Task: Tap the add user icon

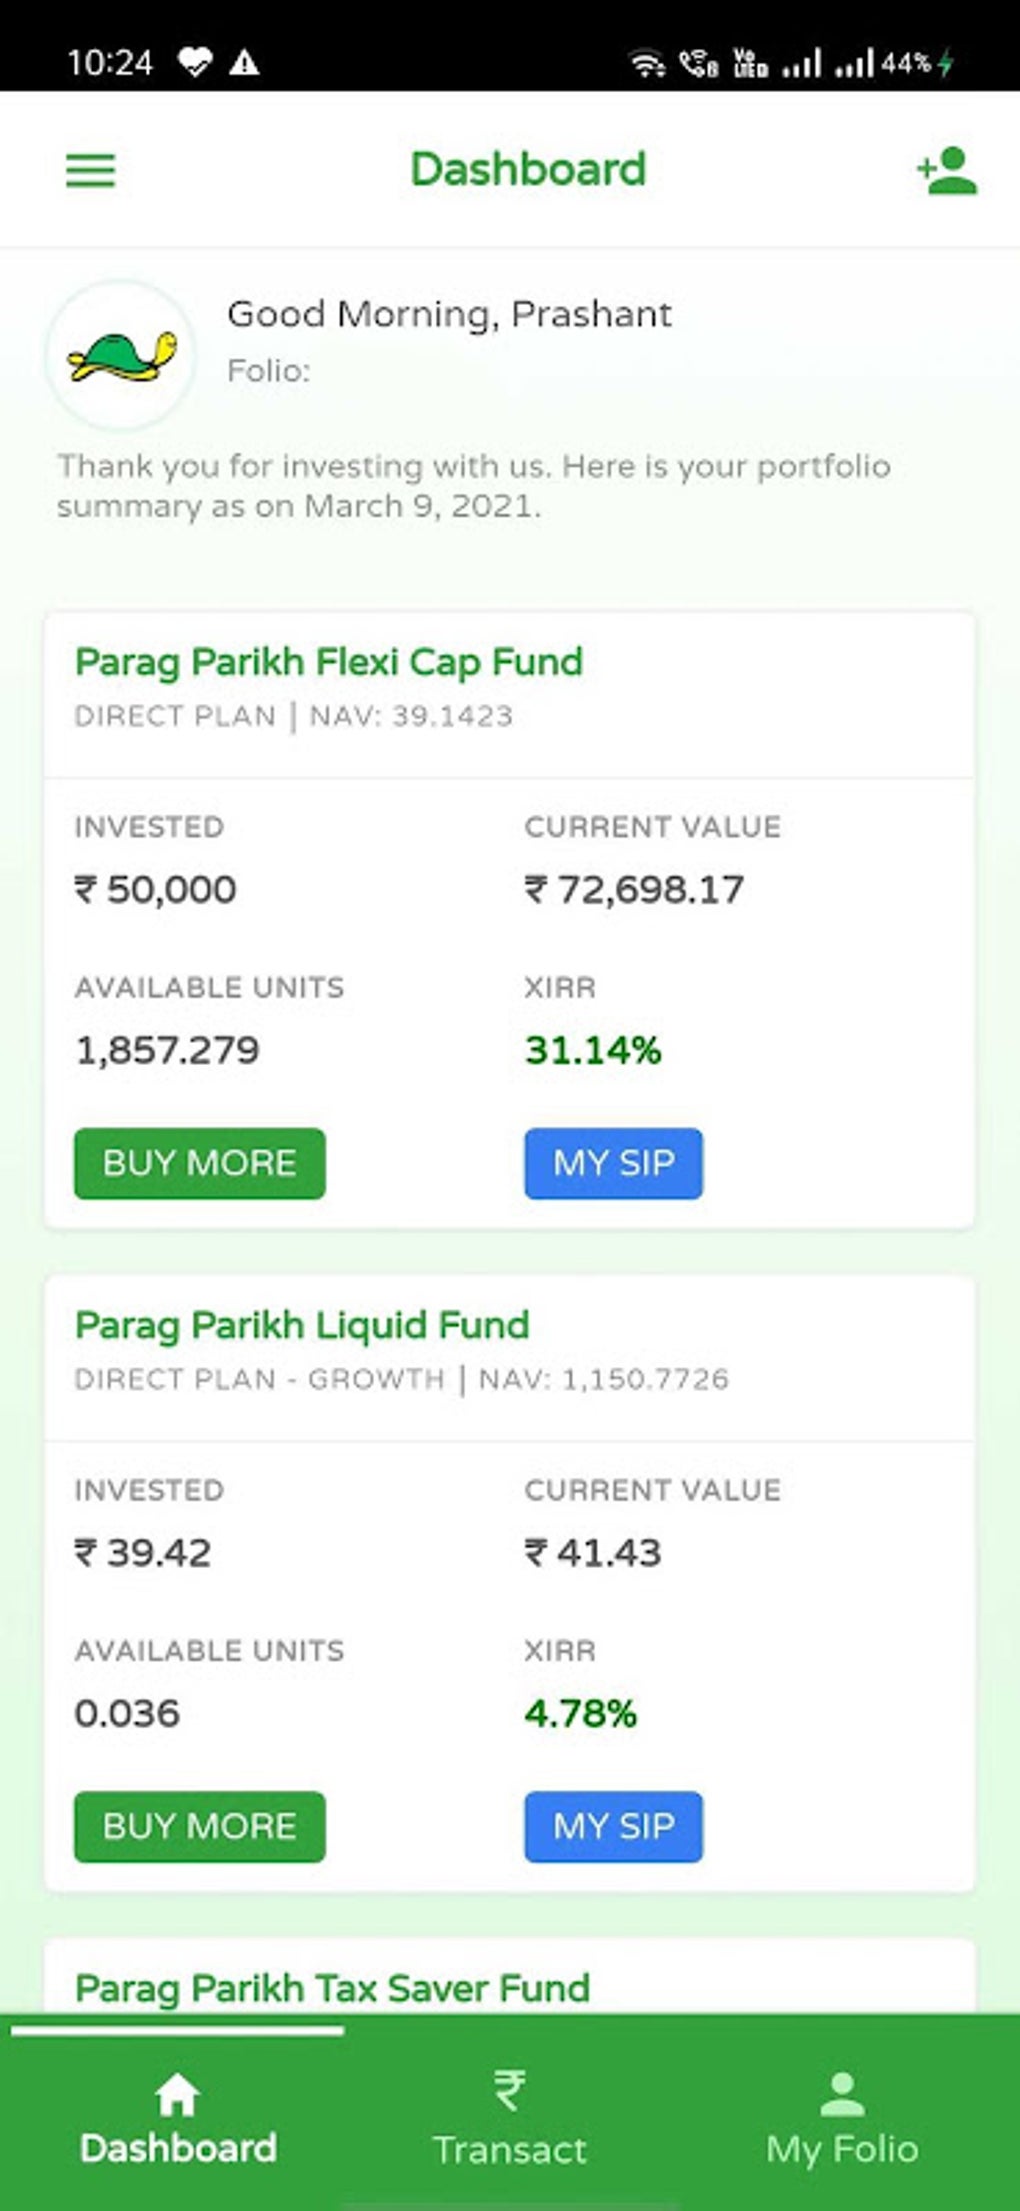Action: pyautogui.click(x=946, y=171)
